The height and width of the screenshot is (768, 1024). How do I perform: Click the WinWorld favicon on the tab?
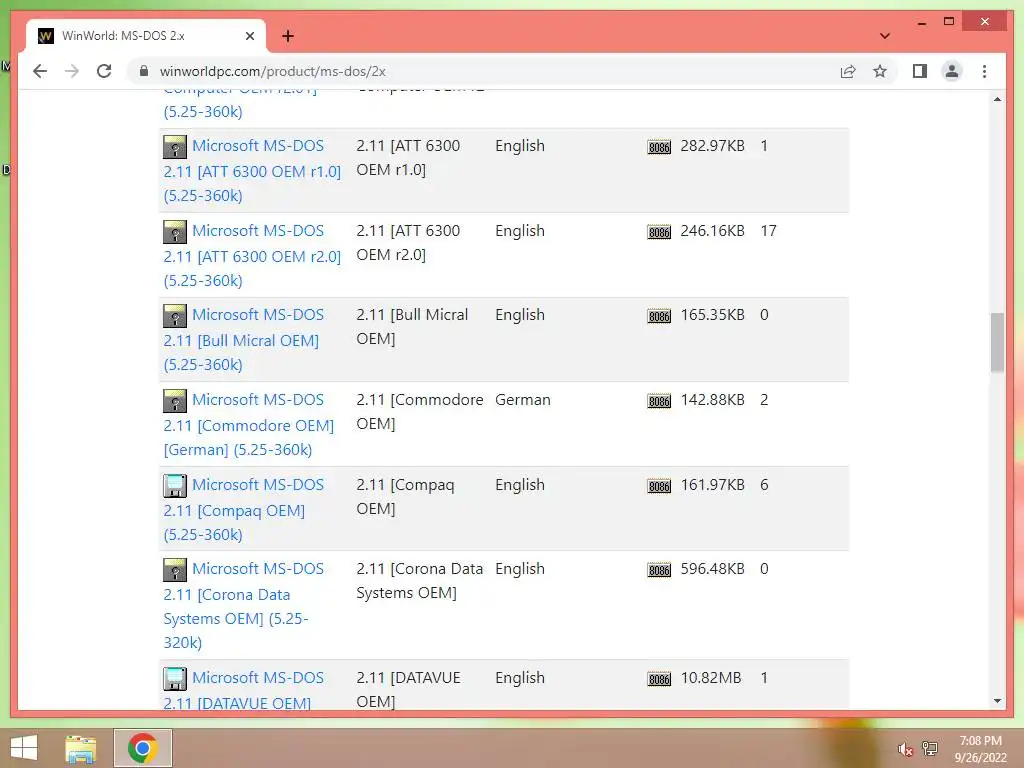point(46,36)
